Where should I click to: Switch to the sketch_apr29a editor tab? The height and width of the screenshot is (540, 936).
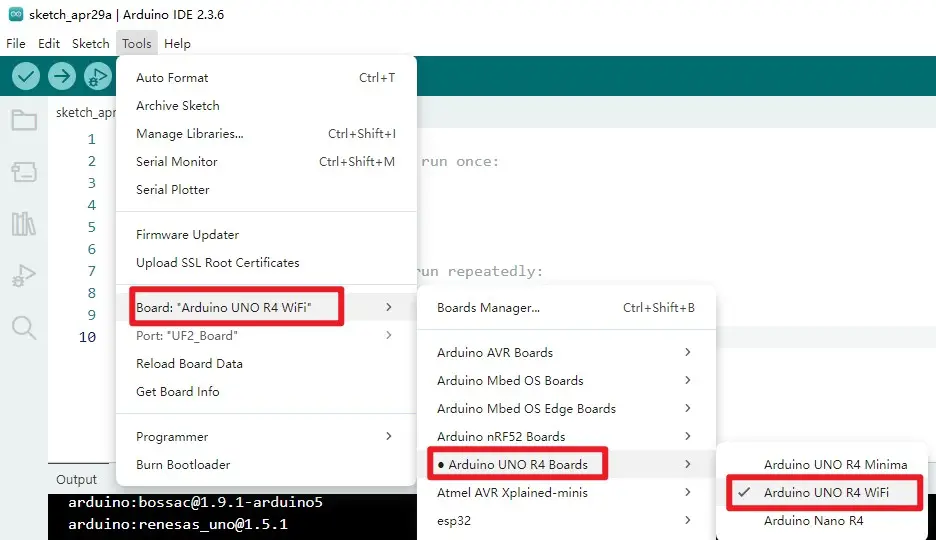[85, 113]
